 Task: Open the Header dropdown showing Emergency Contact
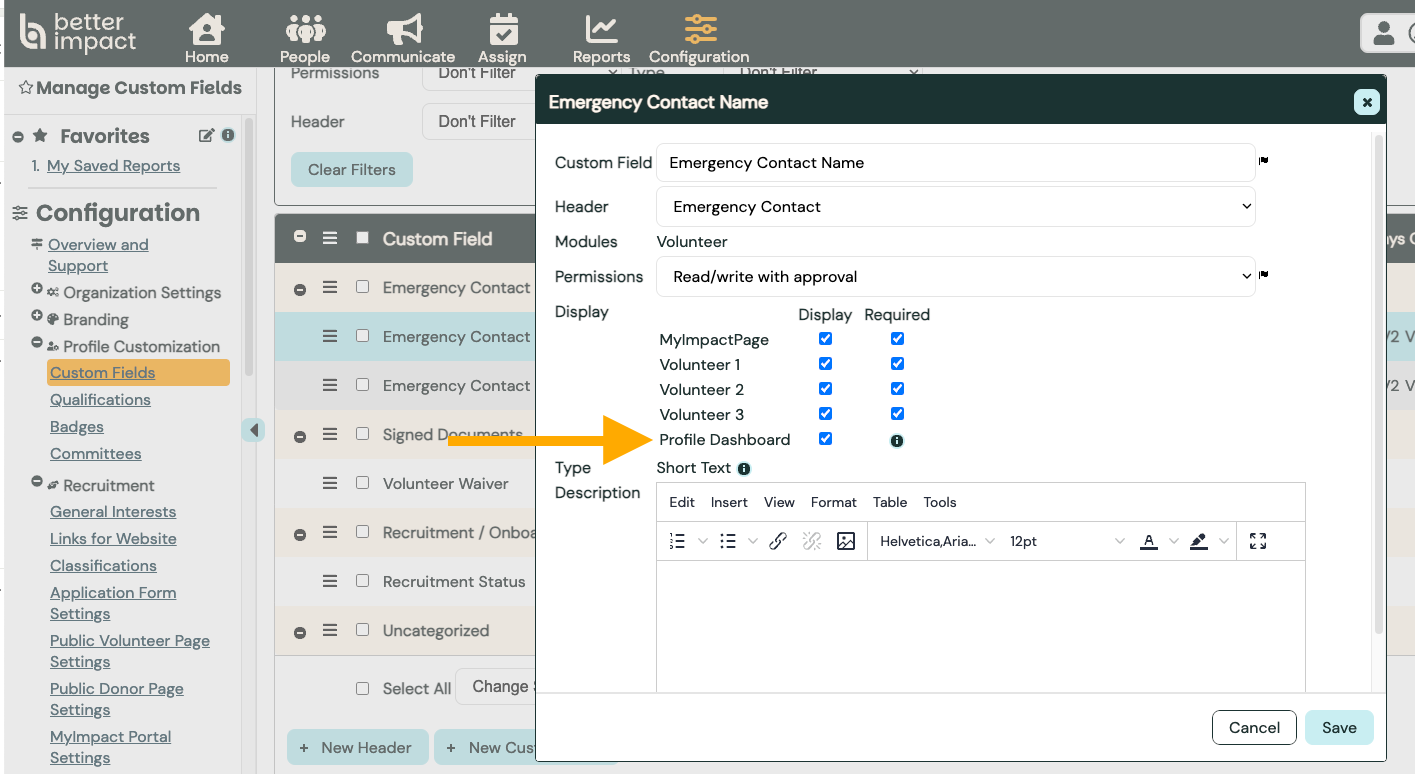(955, 207)
